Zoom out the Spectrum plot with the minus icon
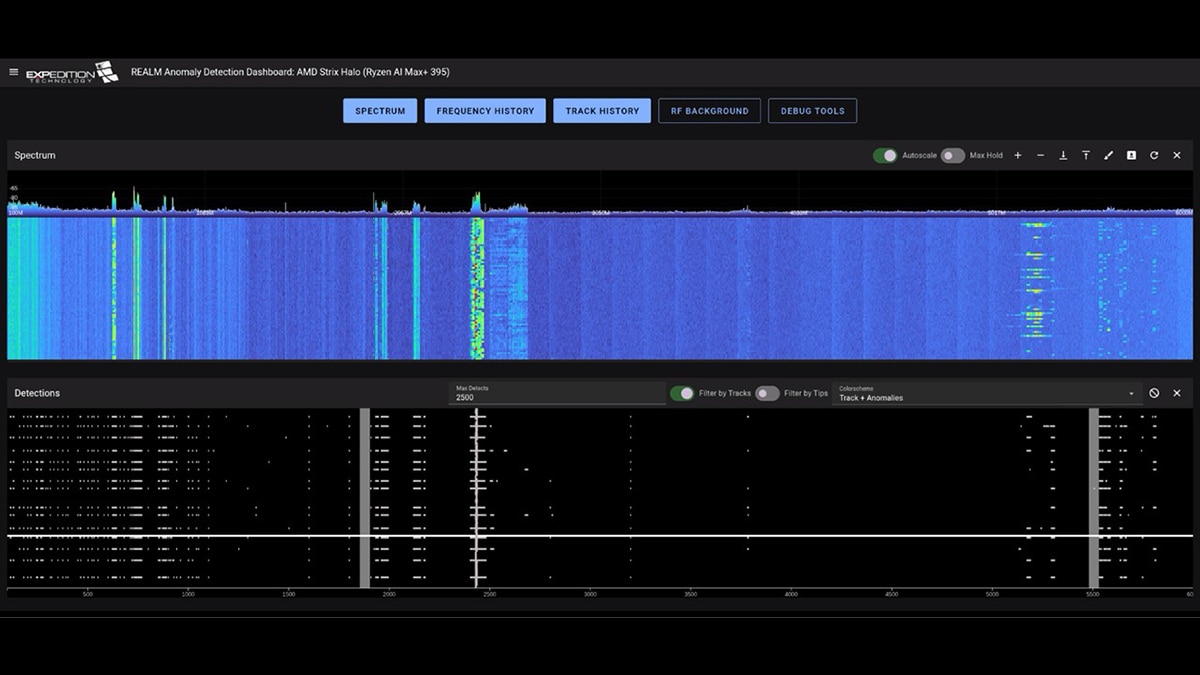Viewport: 1200px width, 675px height. coord(1040,155)
